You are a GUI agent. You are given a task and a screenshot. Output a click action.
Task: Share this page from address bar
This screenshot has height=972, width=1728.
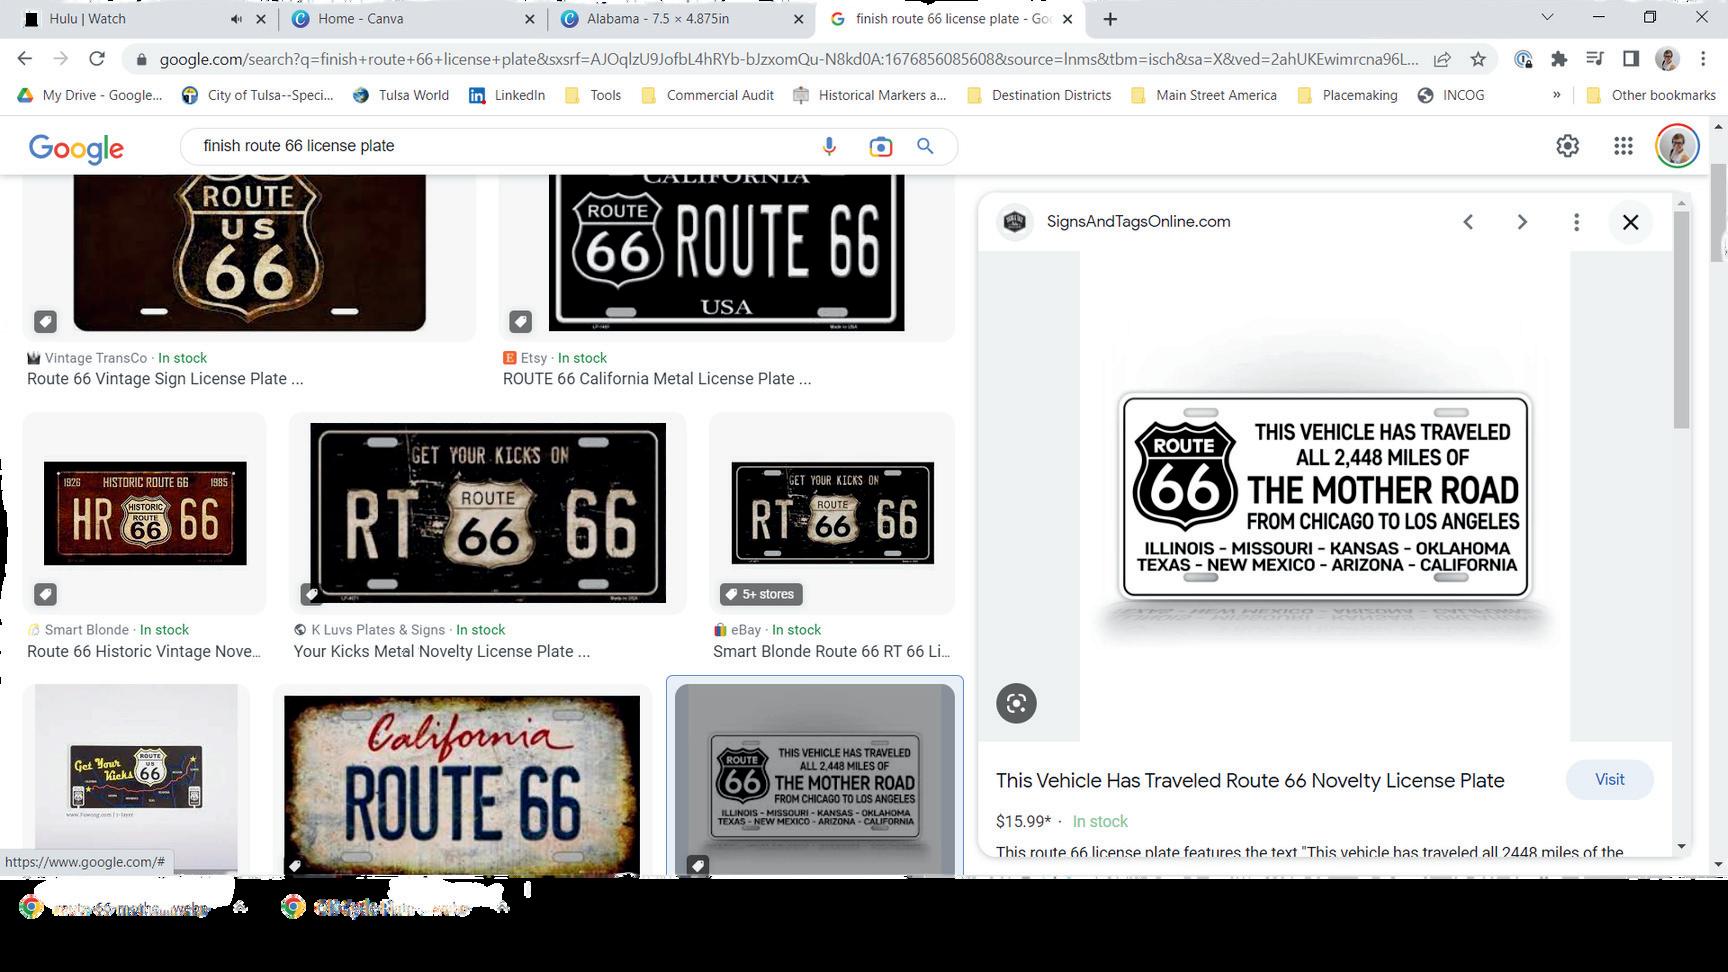(x=1442, y=59)
